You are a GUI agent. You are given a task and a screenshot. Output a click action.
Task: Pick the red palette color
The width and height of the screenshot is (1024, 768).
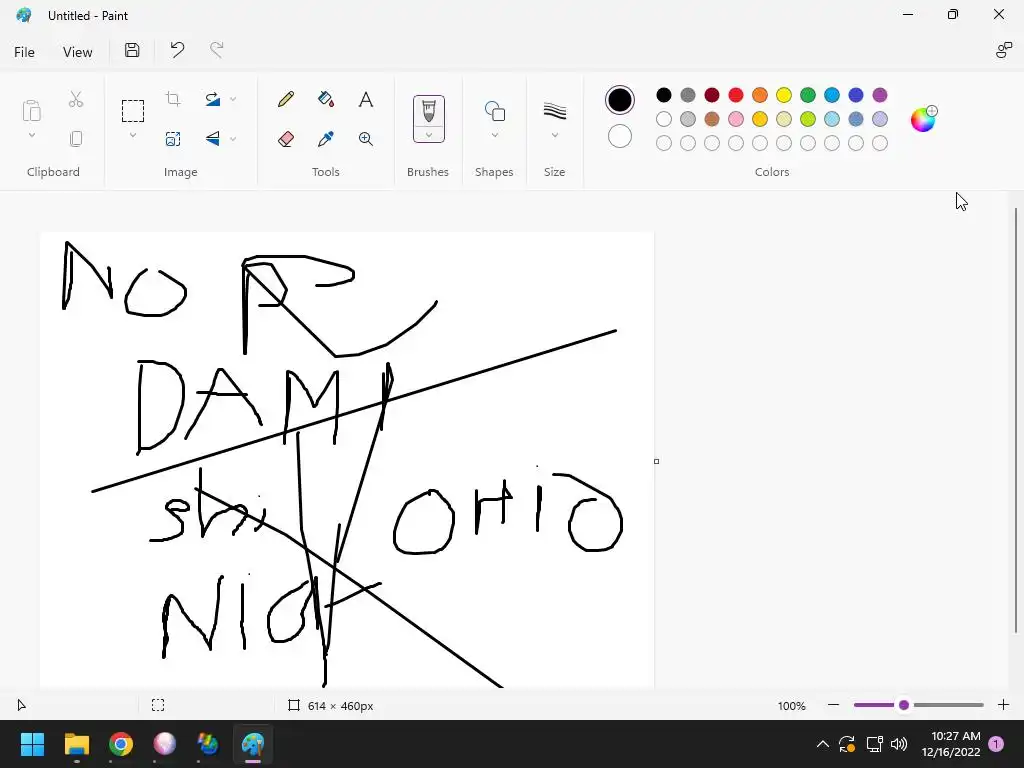[736, 95]
